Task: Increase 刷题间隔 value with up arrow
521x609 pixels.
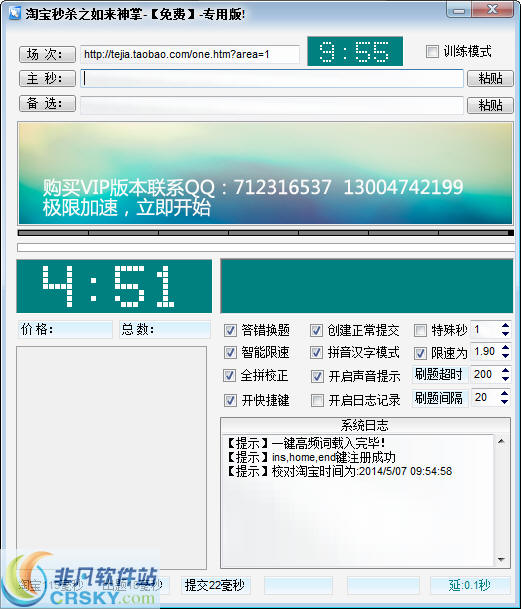Action: click(x=504, y=393)
